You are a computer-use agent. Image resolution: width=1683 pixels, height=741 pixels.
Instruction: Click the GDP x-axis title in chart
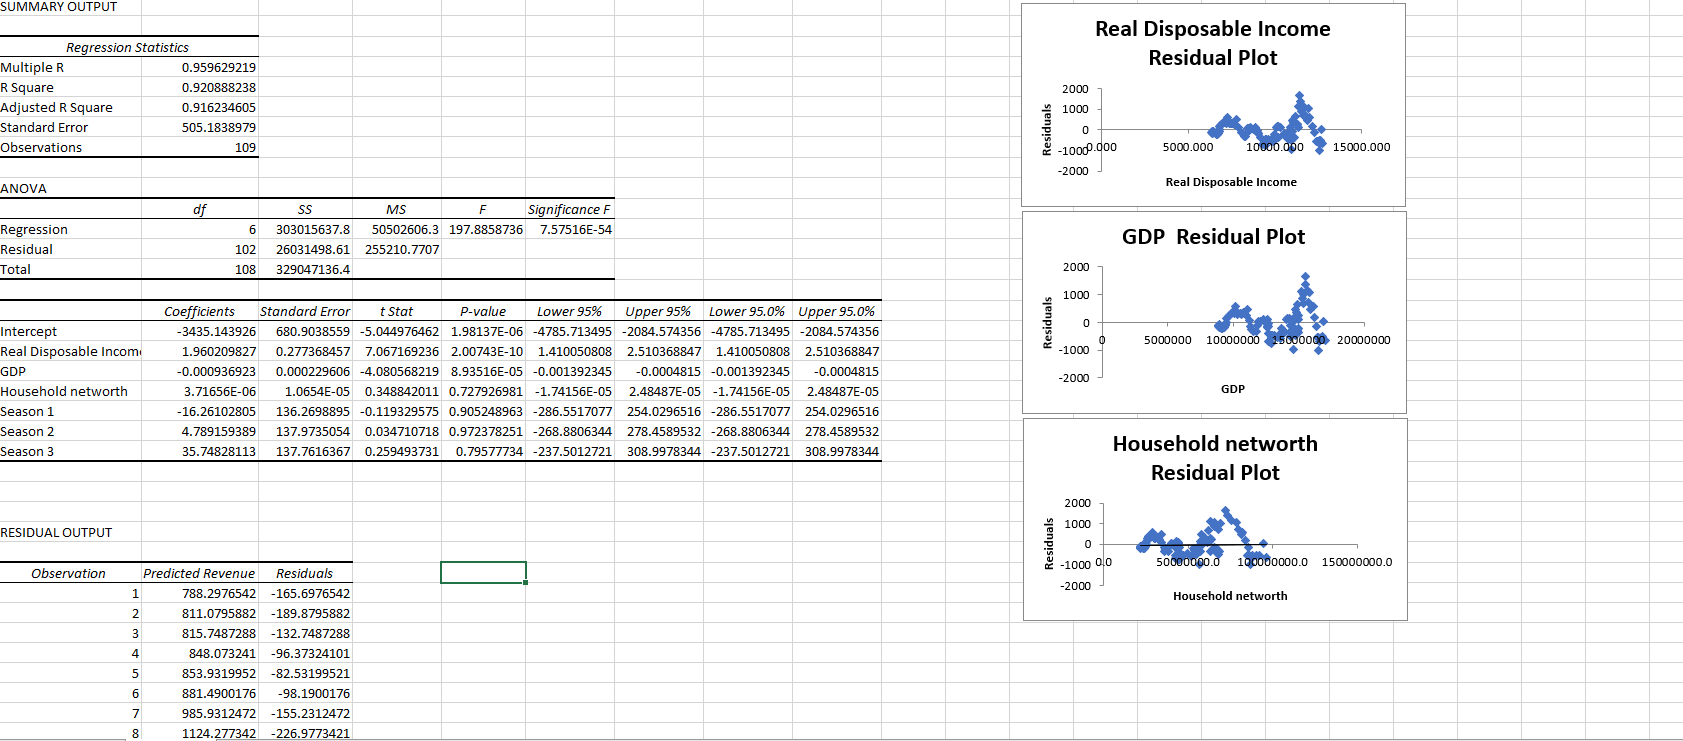(1233, 389)
